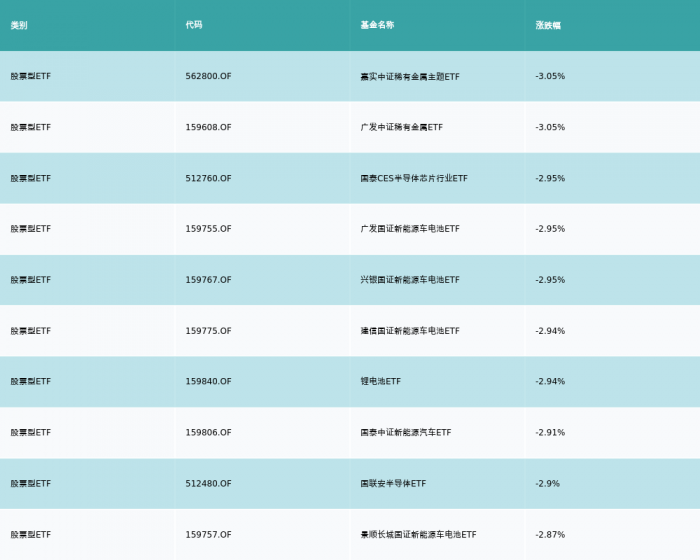Open 国泰中证新能源汽车ETF fund name
Image resolution: width=700 pixels, height=560 pixels.
click(406, 432)
